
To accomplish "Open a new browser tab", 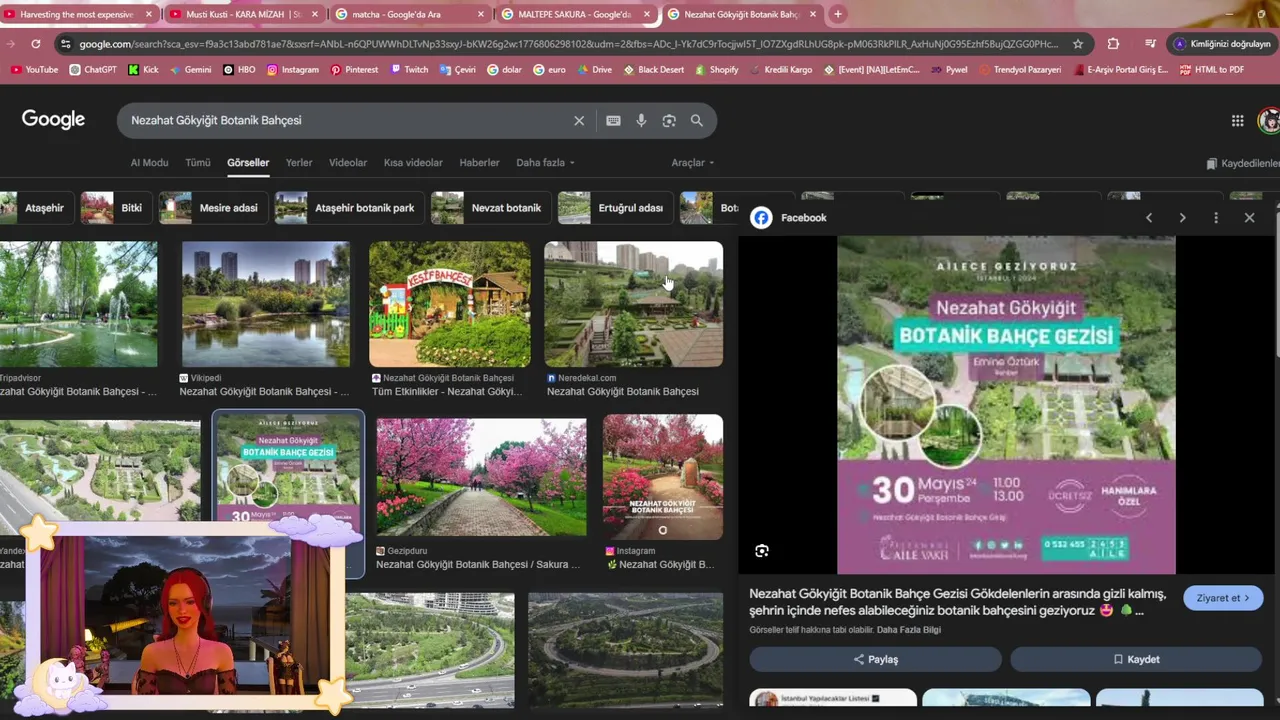I will point(838,14).
